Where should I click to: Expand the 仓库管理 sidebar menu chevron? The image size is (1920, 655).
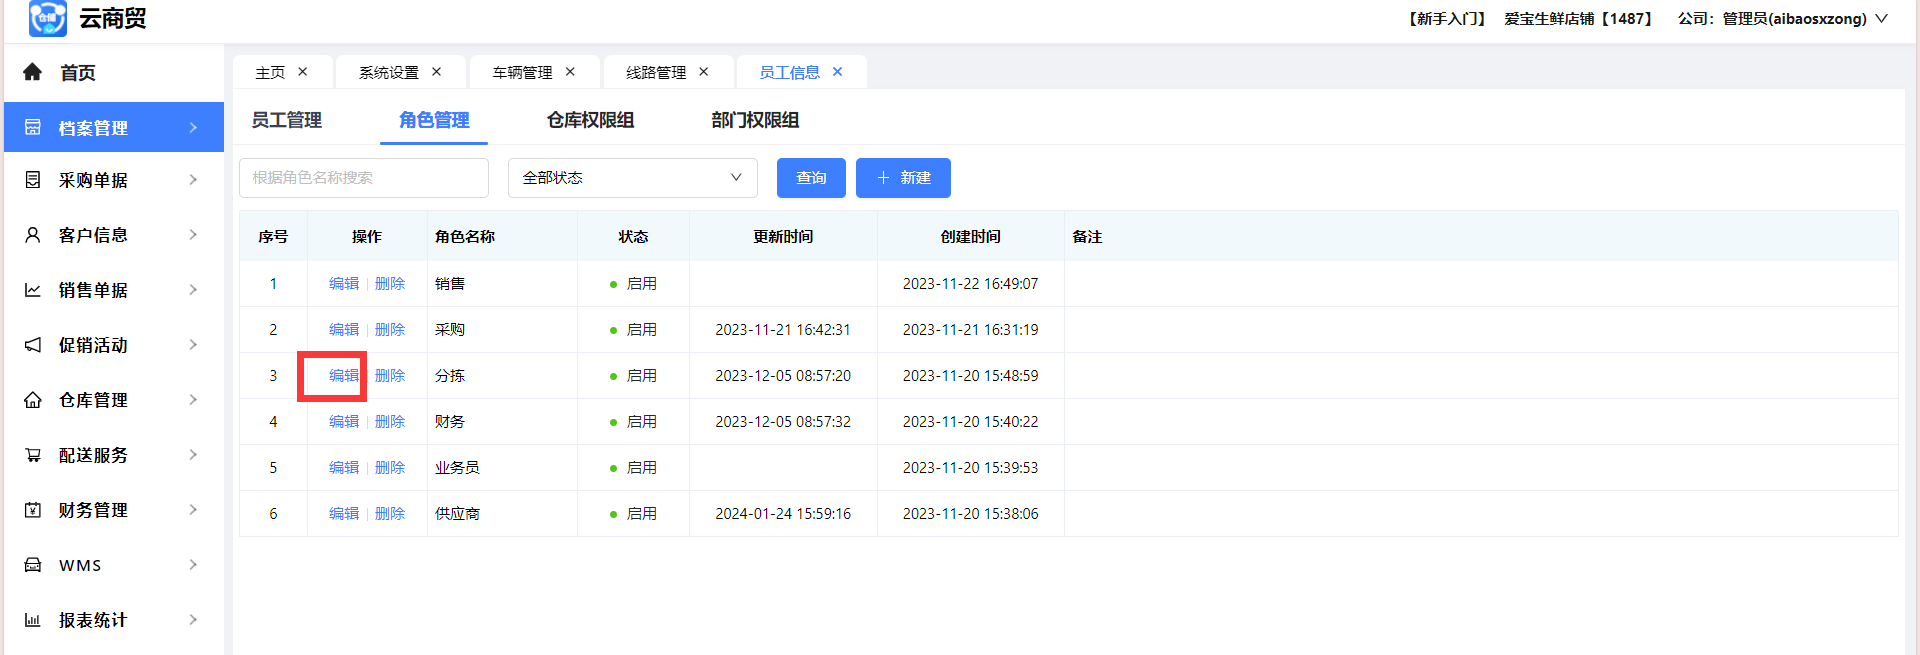pyautogui.click(x=193, y=400)
